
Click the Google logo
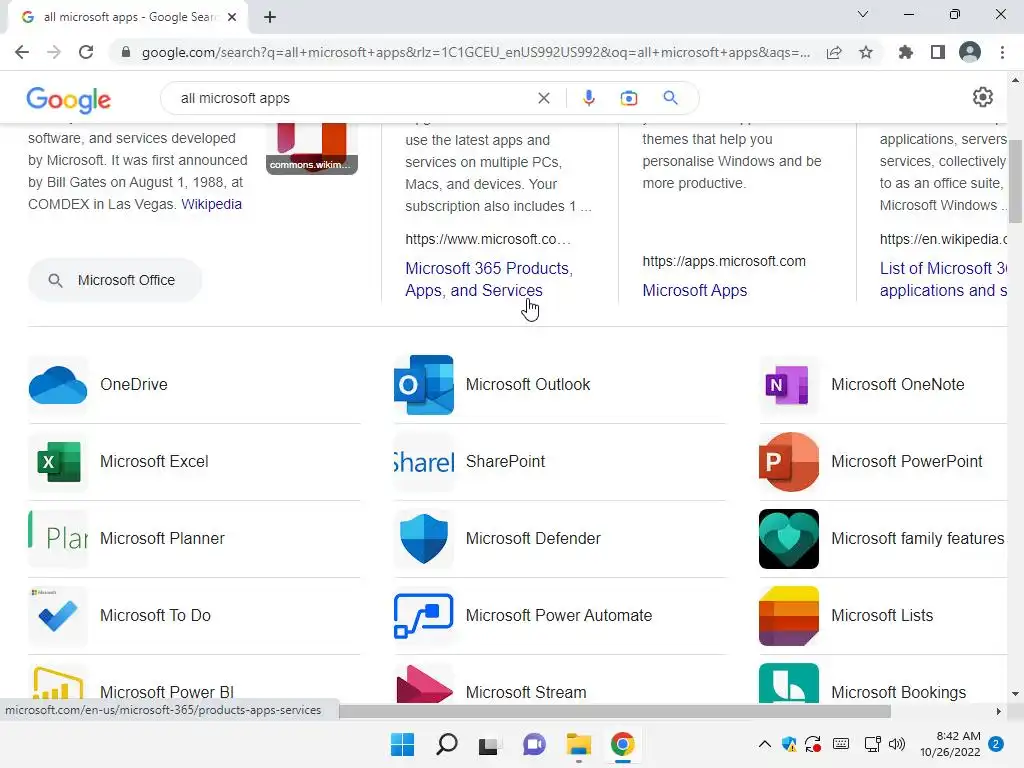(69, 100)
